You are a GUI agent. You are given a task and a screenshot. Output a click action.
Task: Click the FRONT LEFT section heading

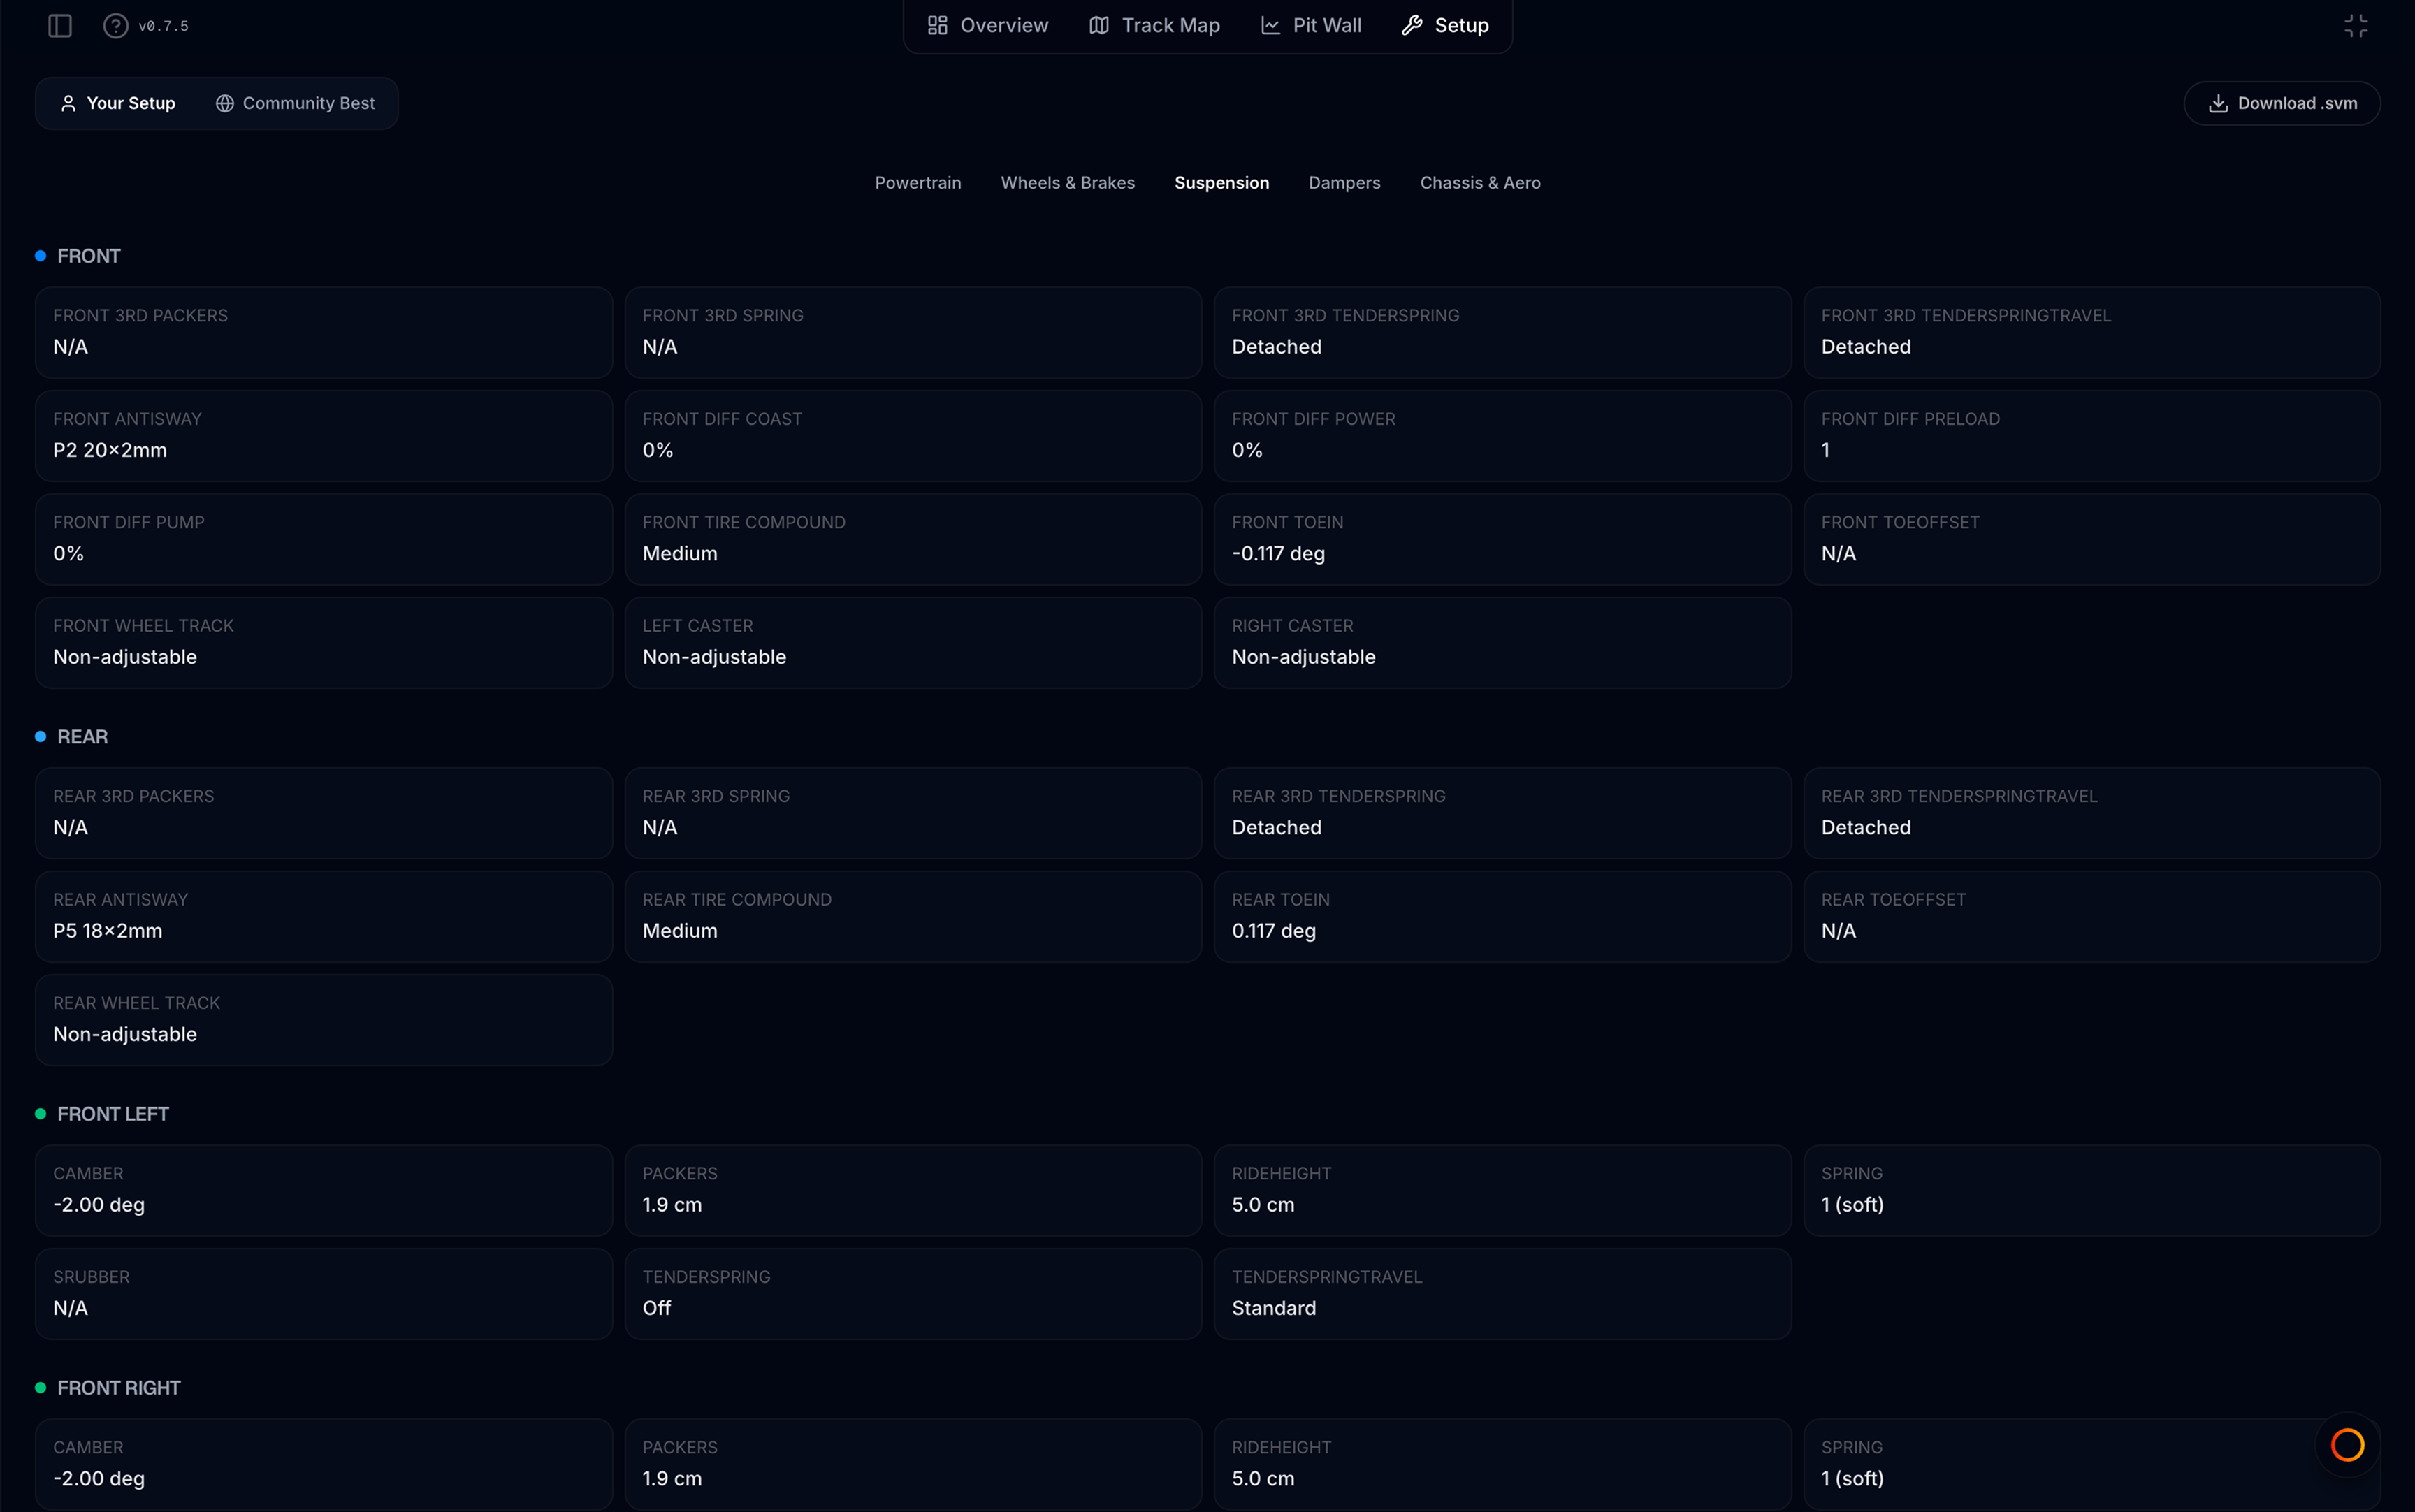point(113,1114)
